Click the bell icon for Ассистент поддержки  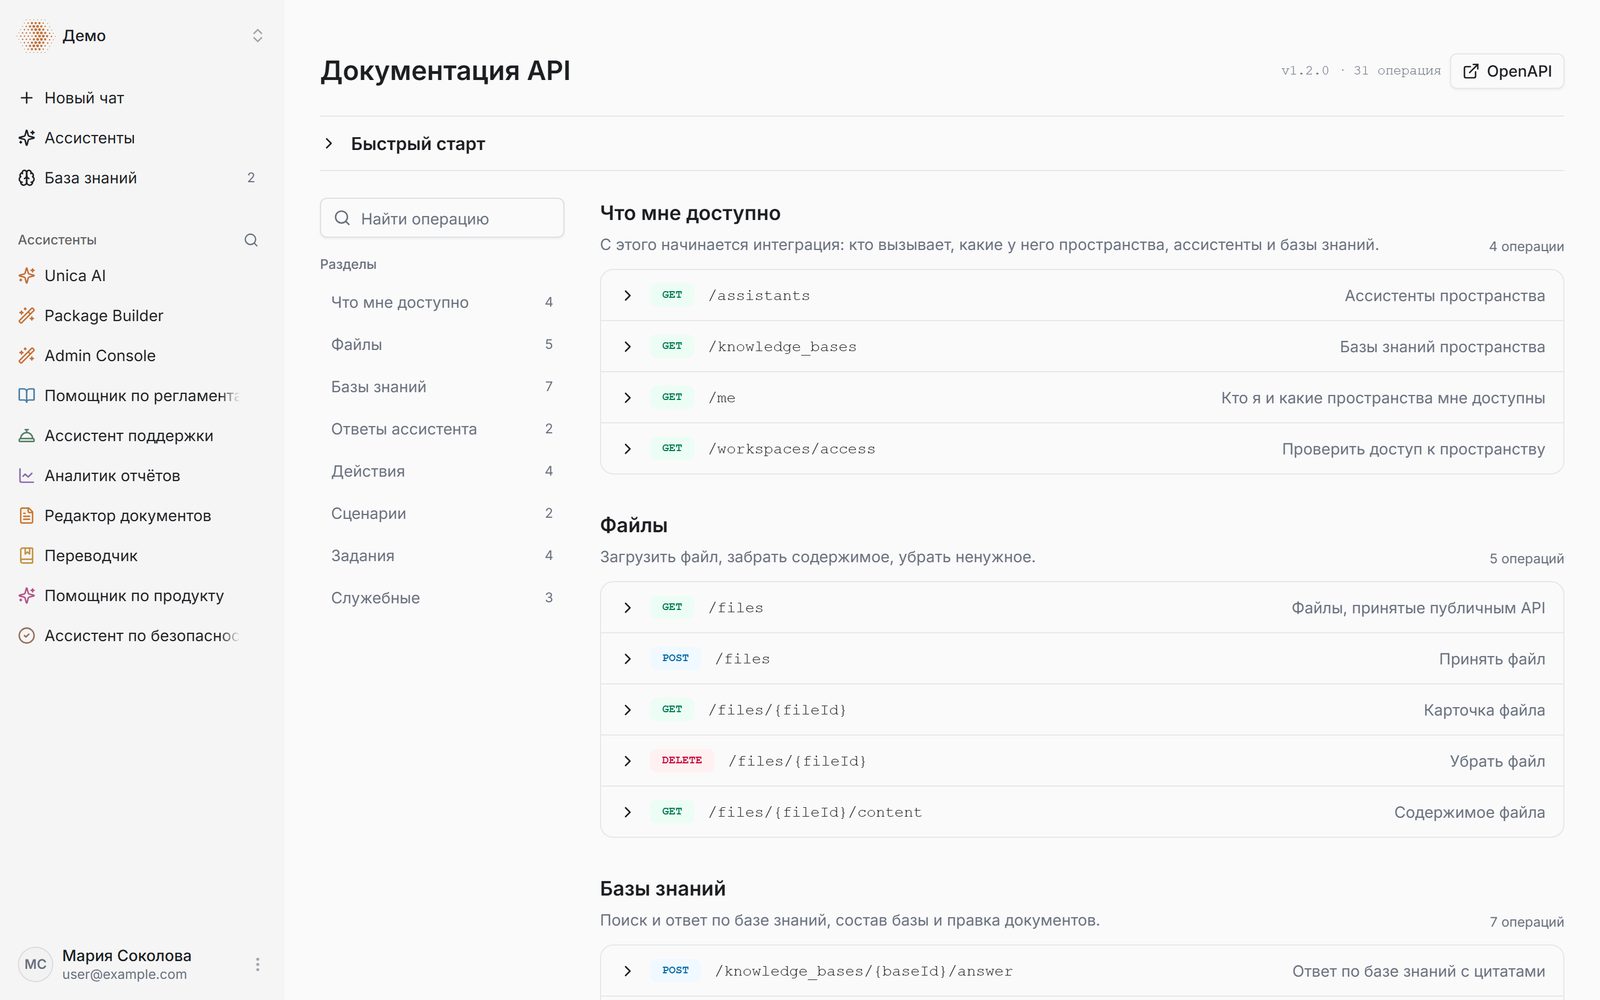coord(27,436)
